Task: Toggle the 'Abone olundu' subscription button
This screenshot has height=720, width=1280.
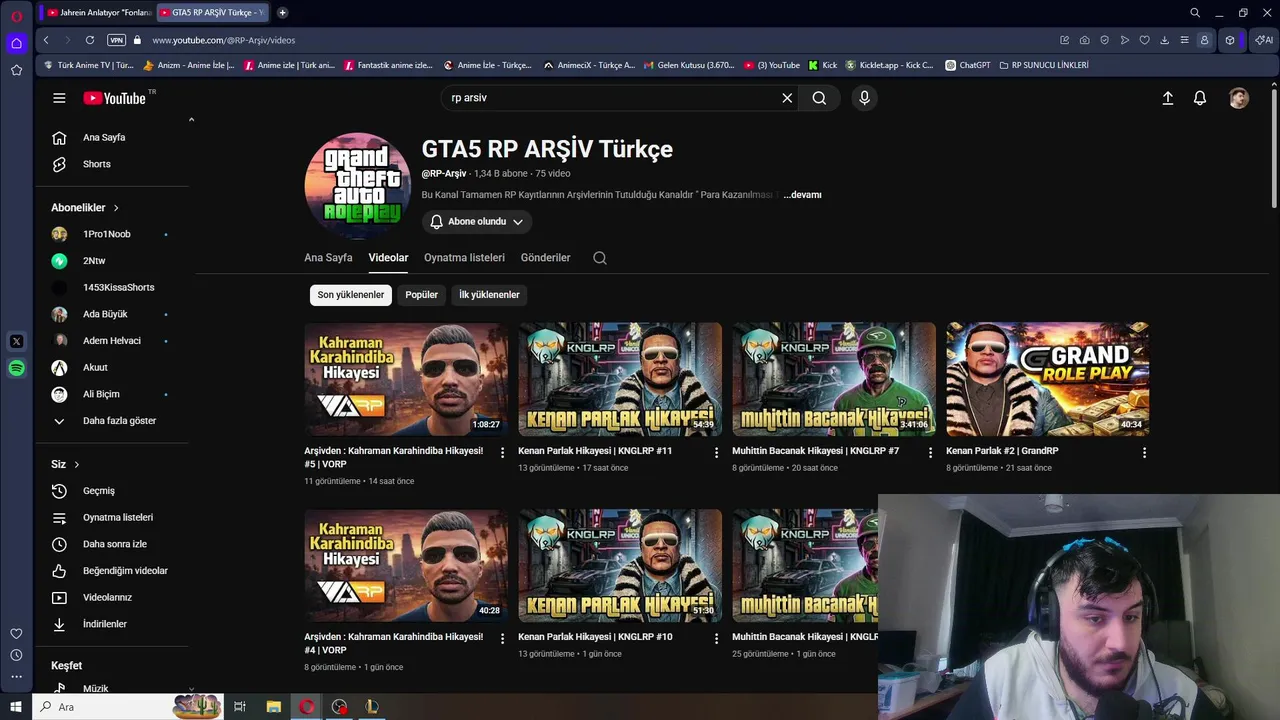Action: (x=477, y=222)
